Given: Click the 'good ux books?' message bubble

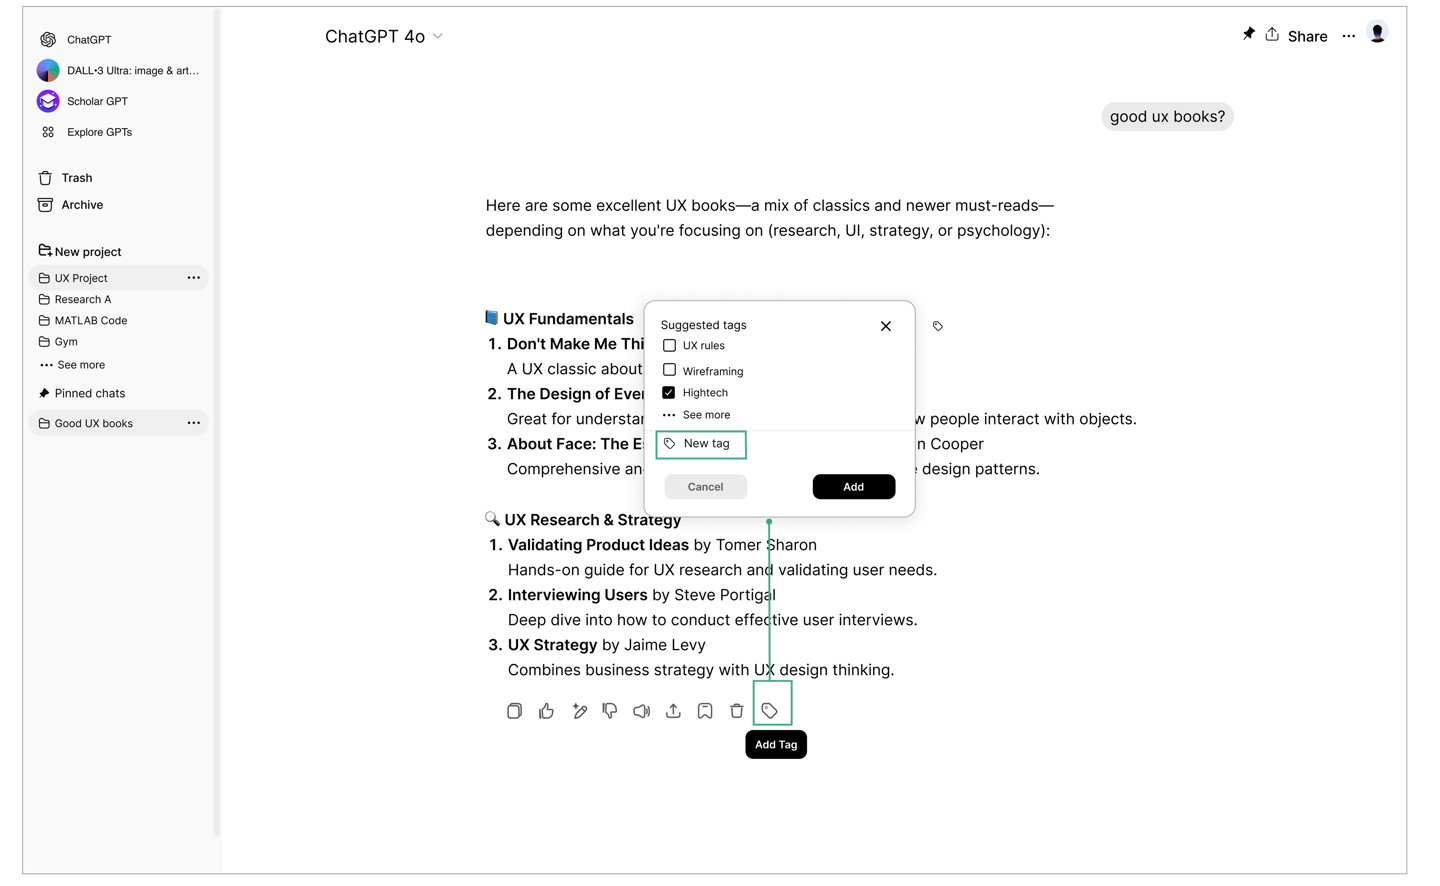Looking at the screenshot, I should (1167, 117).
